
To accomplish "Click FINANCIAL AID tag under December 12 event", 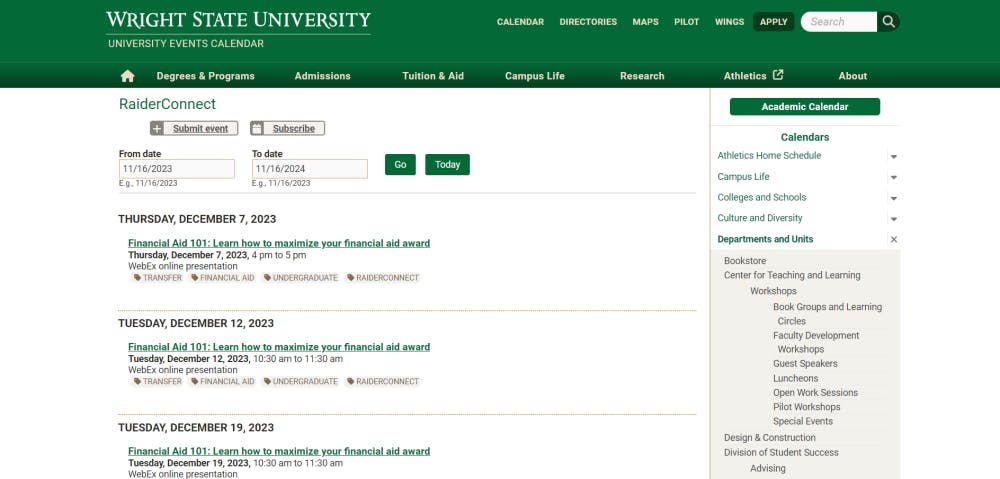I will pyautogui.click(x=223, y=381).
